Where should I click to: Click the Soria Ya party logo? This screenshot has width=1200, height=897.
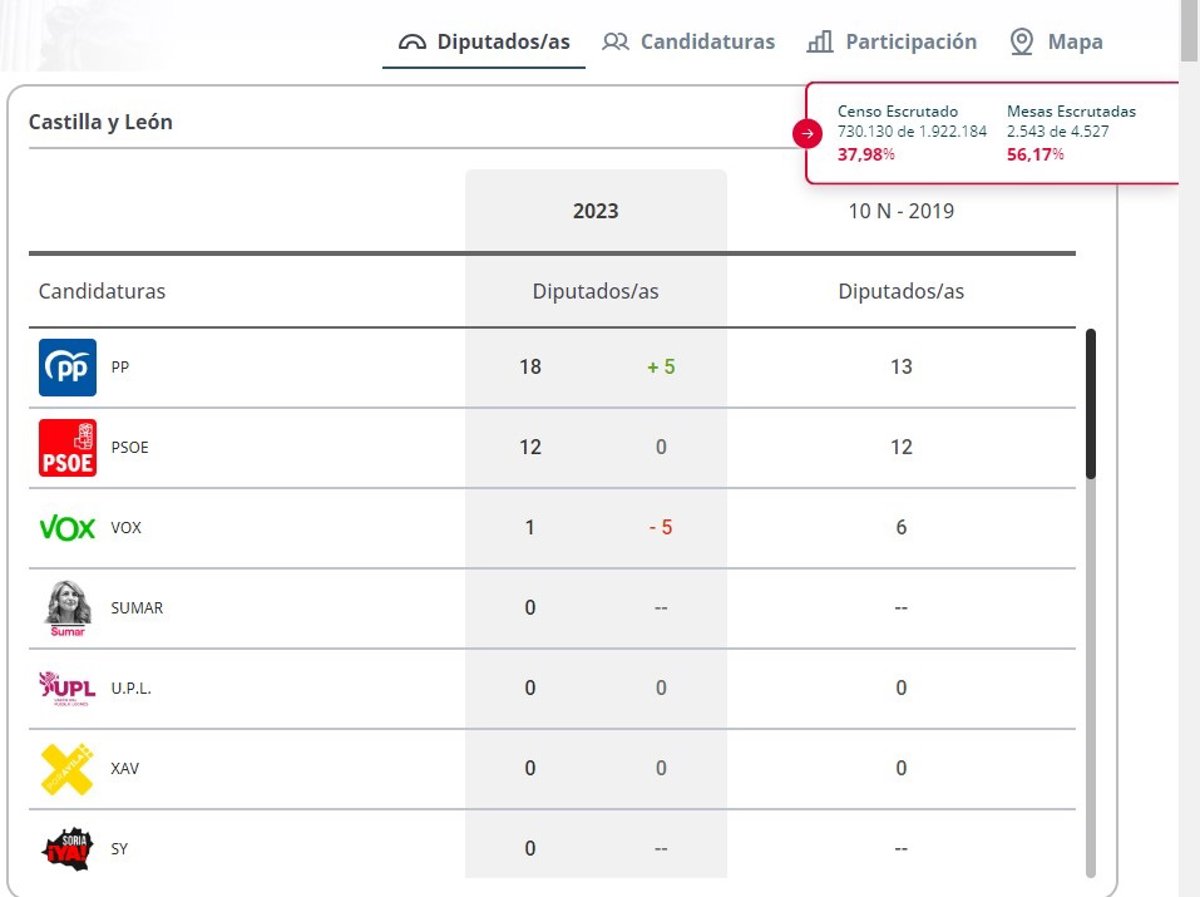click(67, 849)
